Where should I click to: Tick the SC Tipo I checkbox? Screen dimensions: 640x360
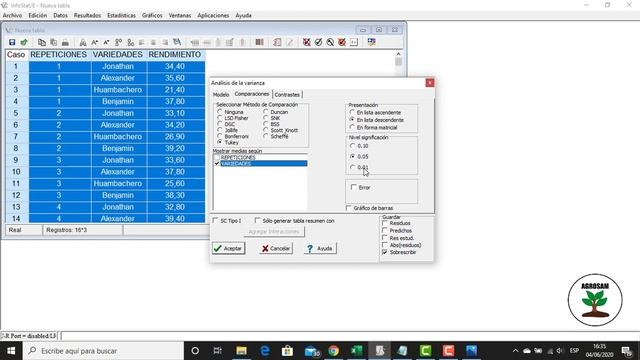tap(216, 220)
